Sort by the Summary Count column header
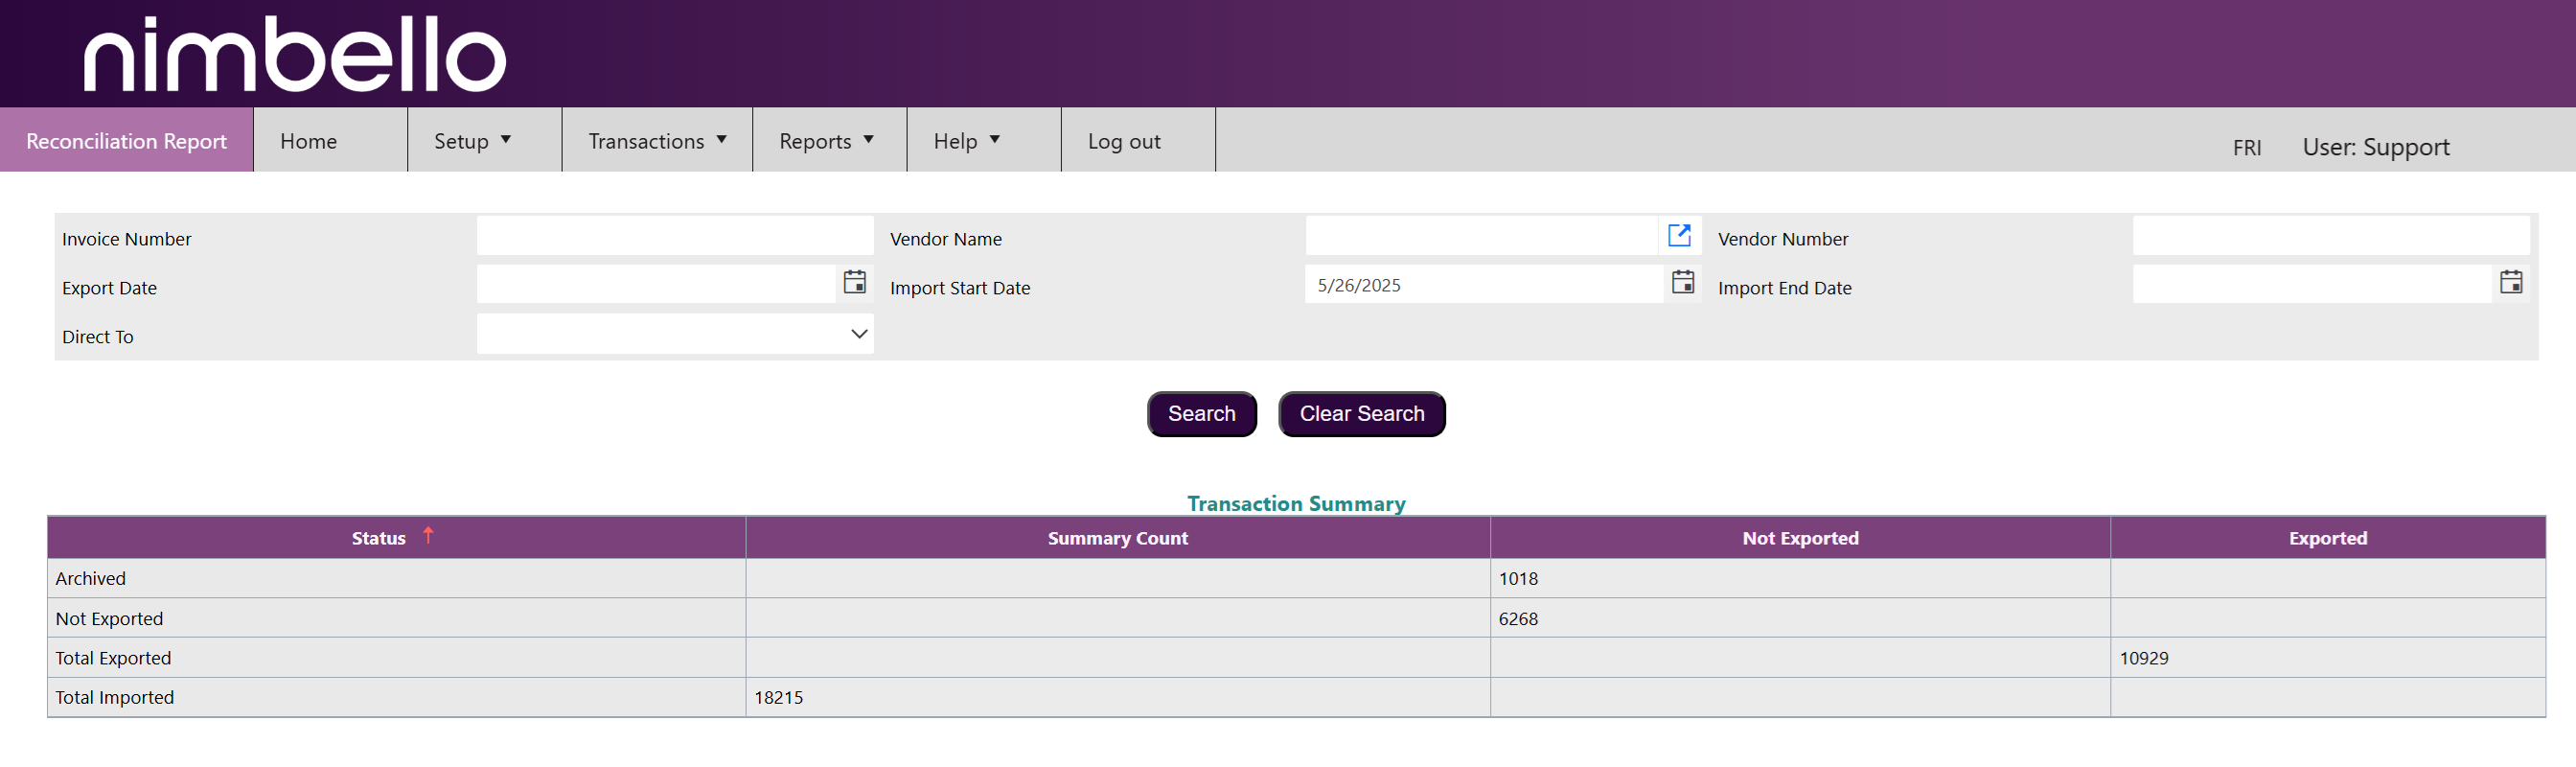Viewport: 2576px width, 767px height. (1117, 538)
